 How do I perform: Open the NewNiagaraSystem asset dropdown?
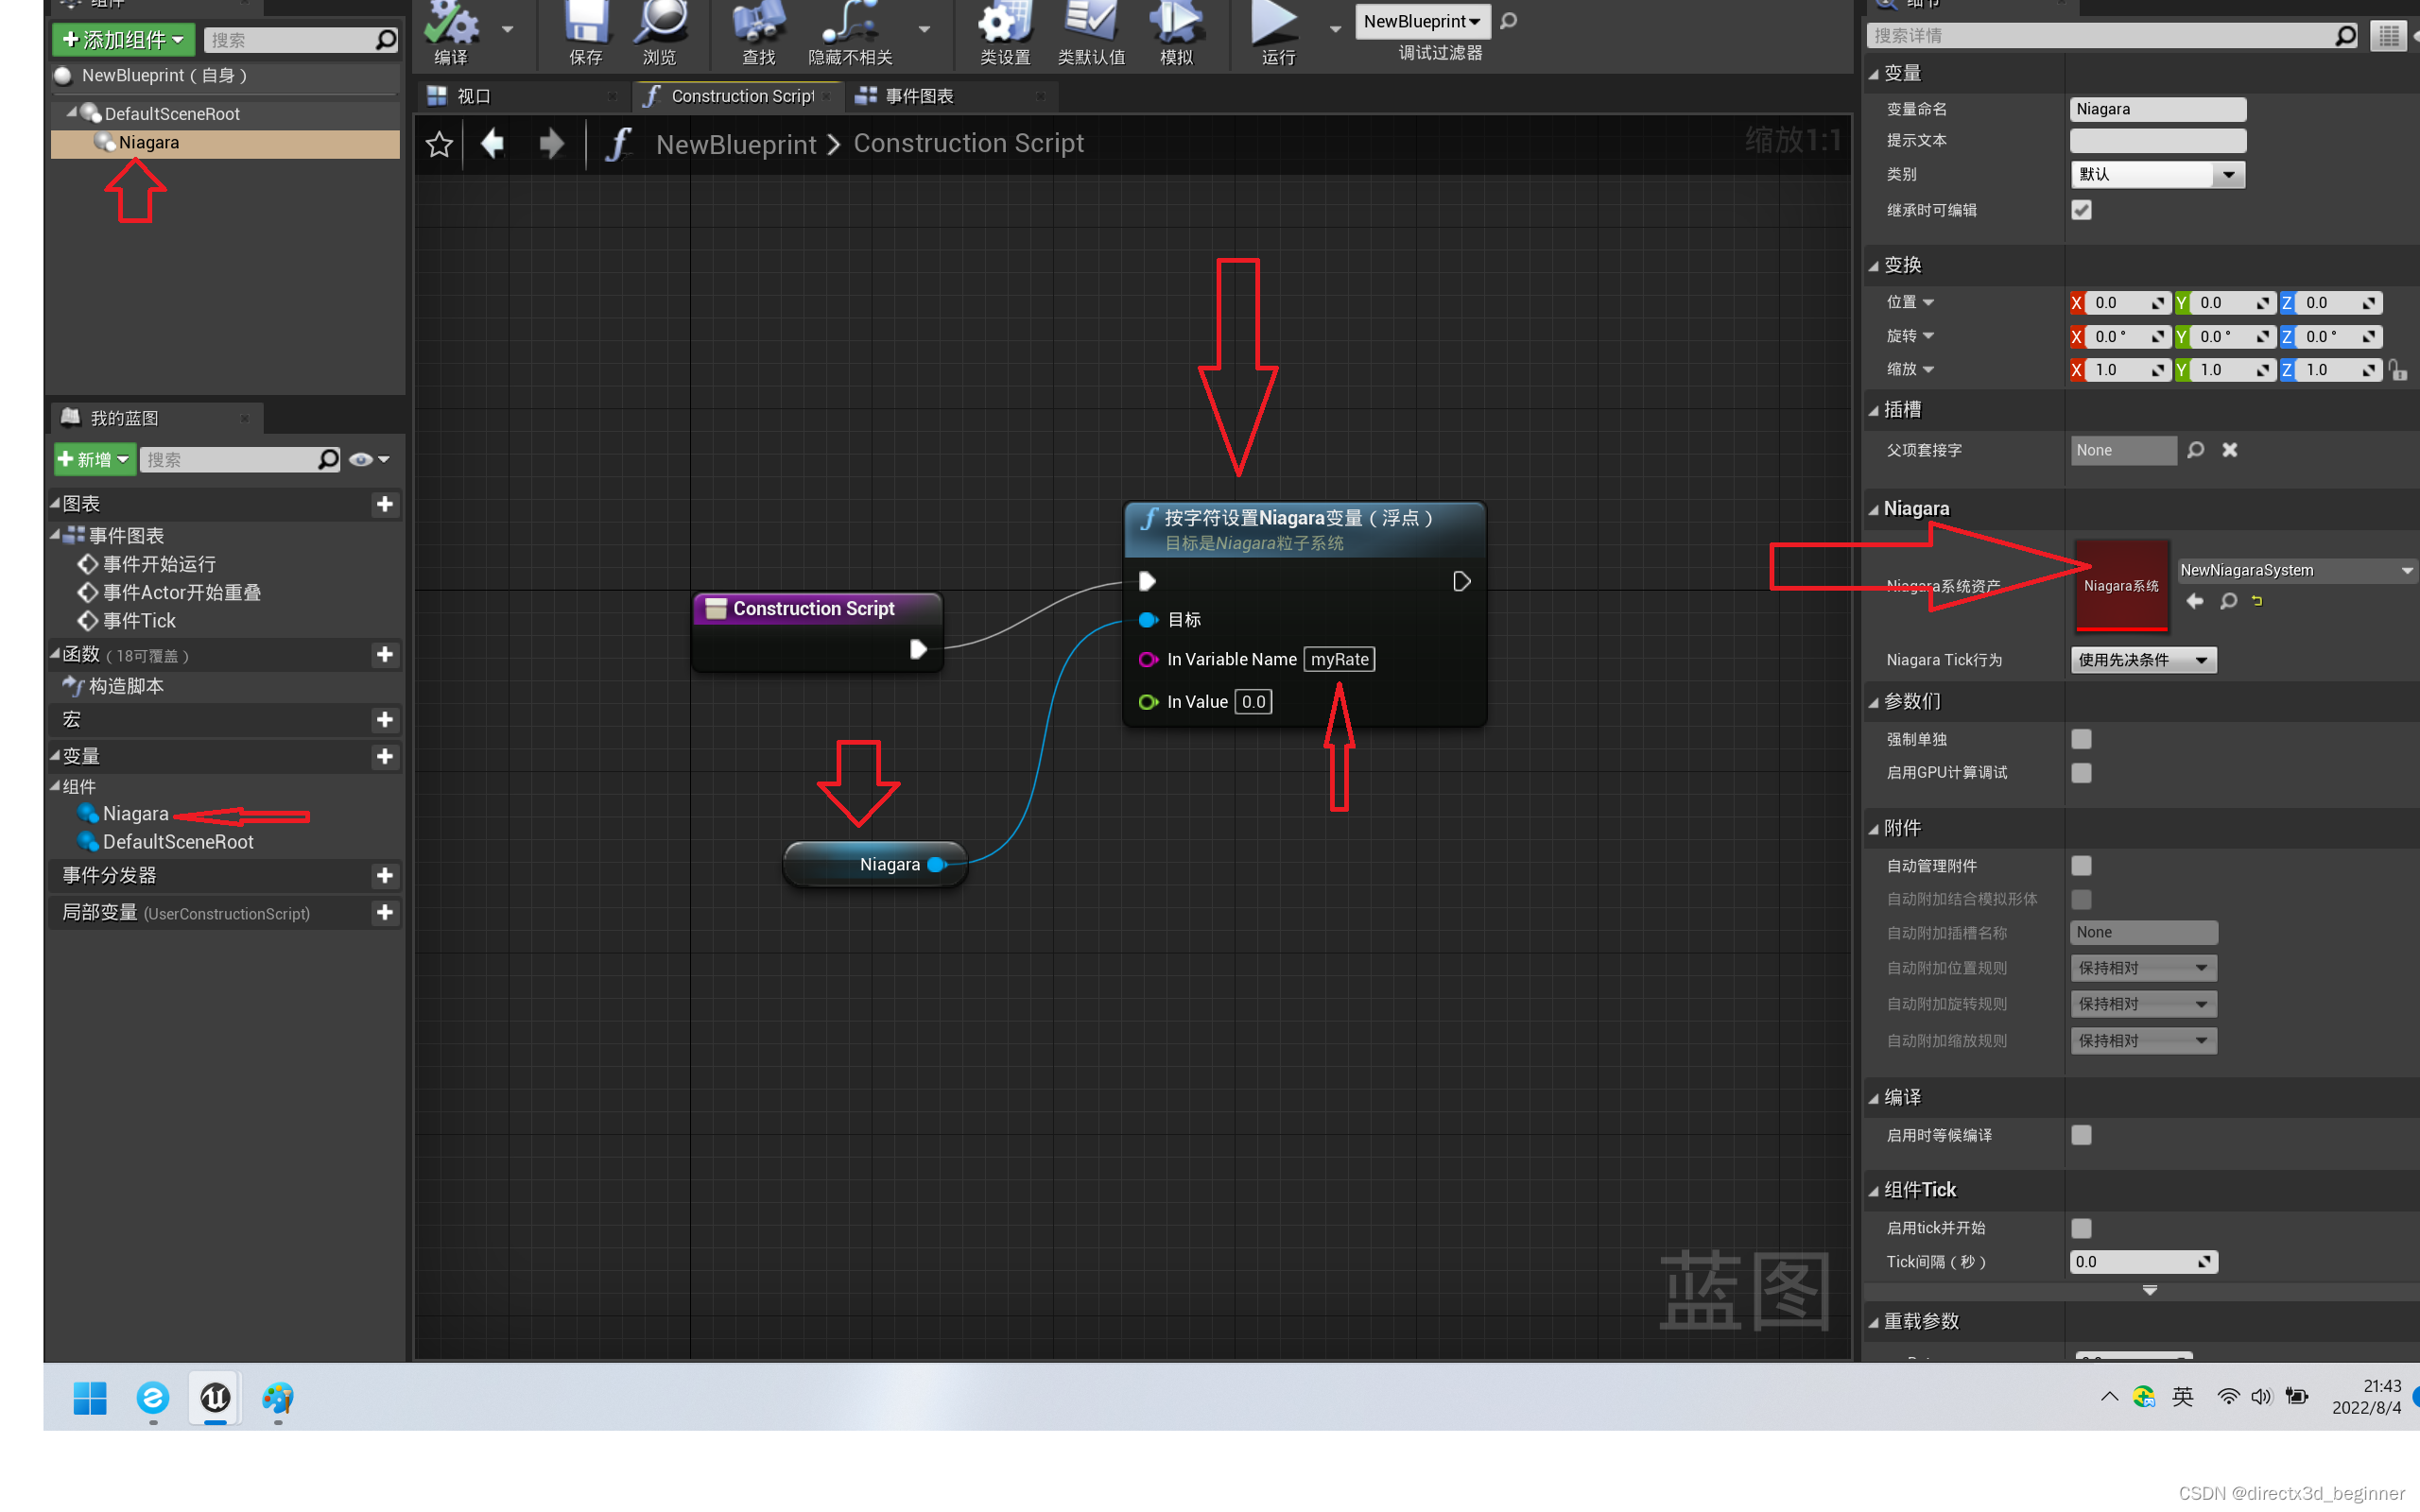(2296, 570)
